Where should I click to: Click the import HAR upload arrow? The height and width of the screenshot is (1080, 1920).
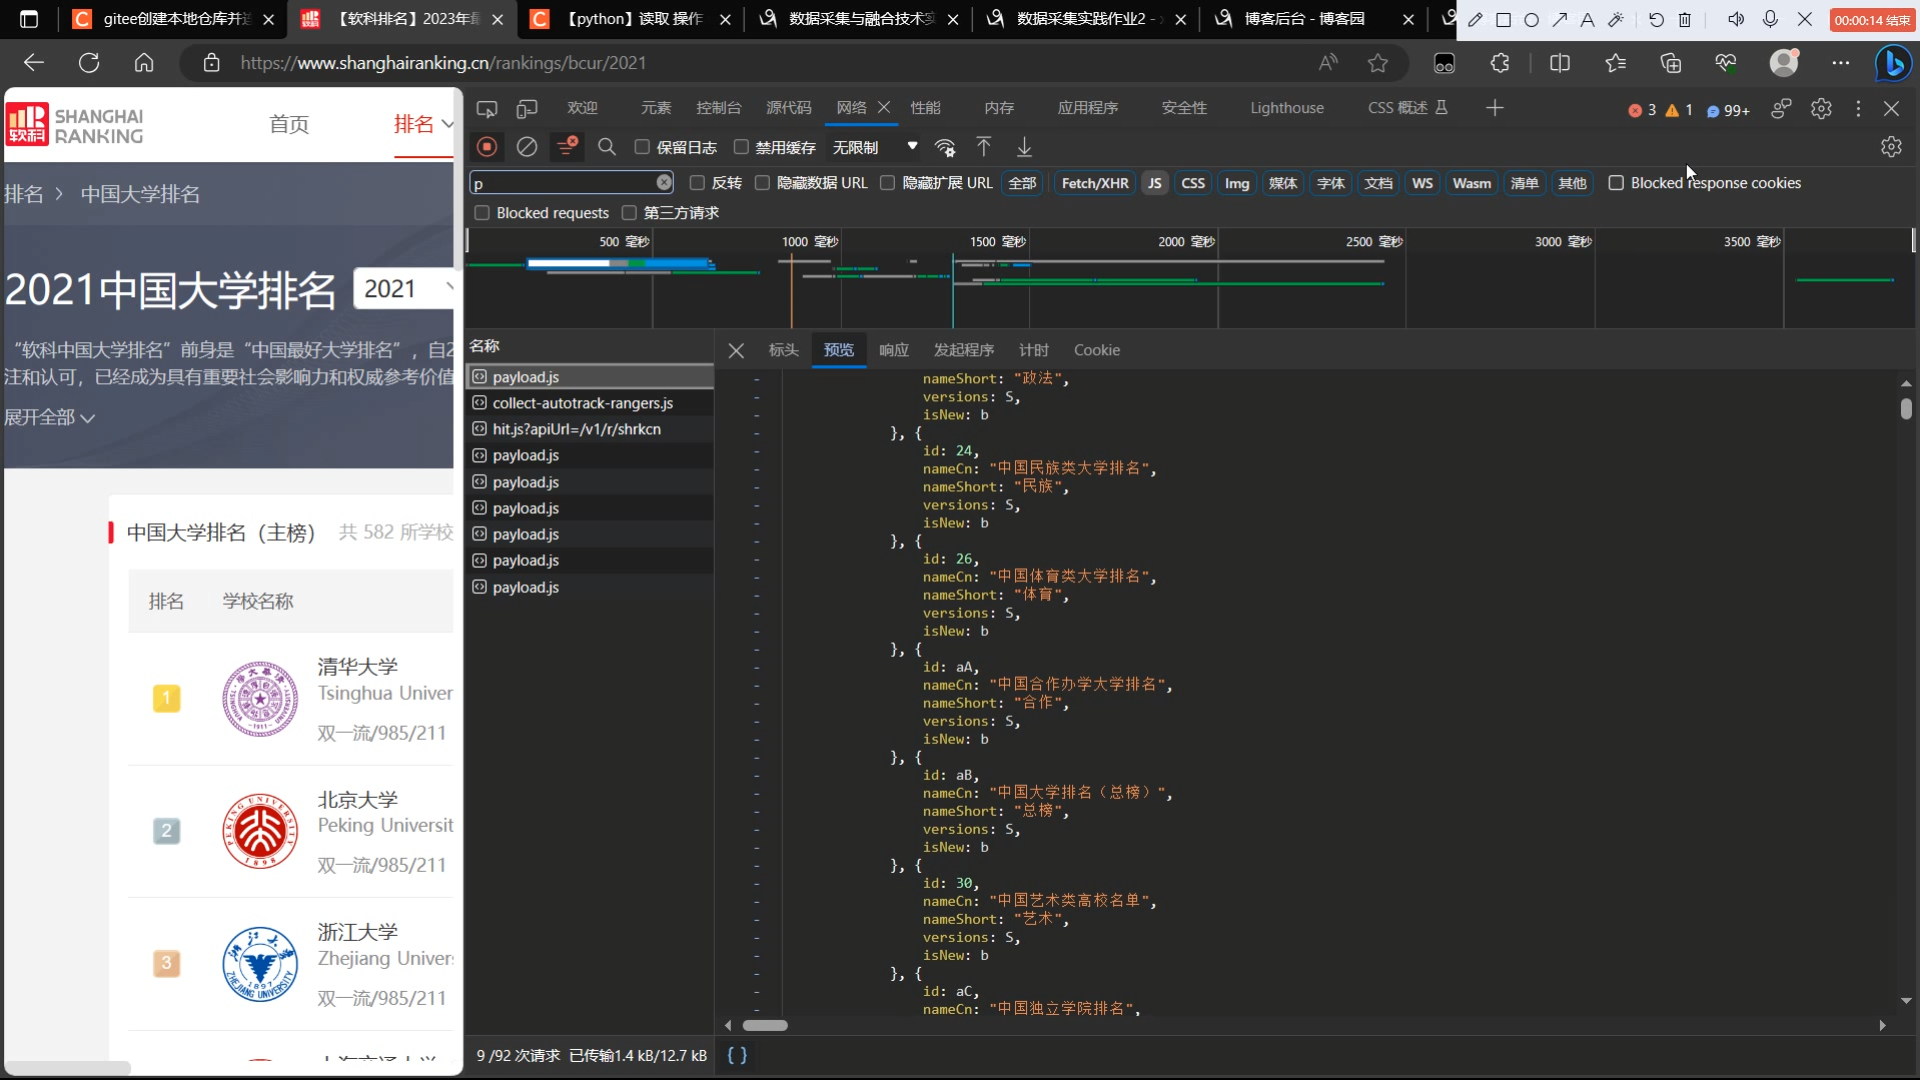[x=984, y=147]
